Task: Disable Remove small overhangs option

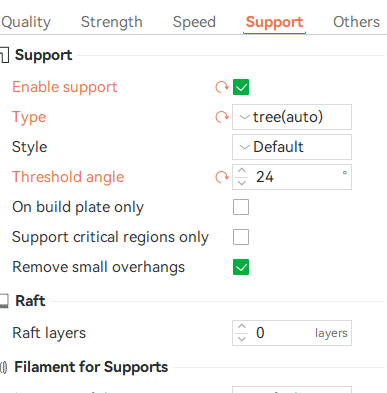Action: click(241, 267)
